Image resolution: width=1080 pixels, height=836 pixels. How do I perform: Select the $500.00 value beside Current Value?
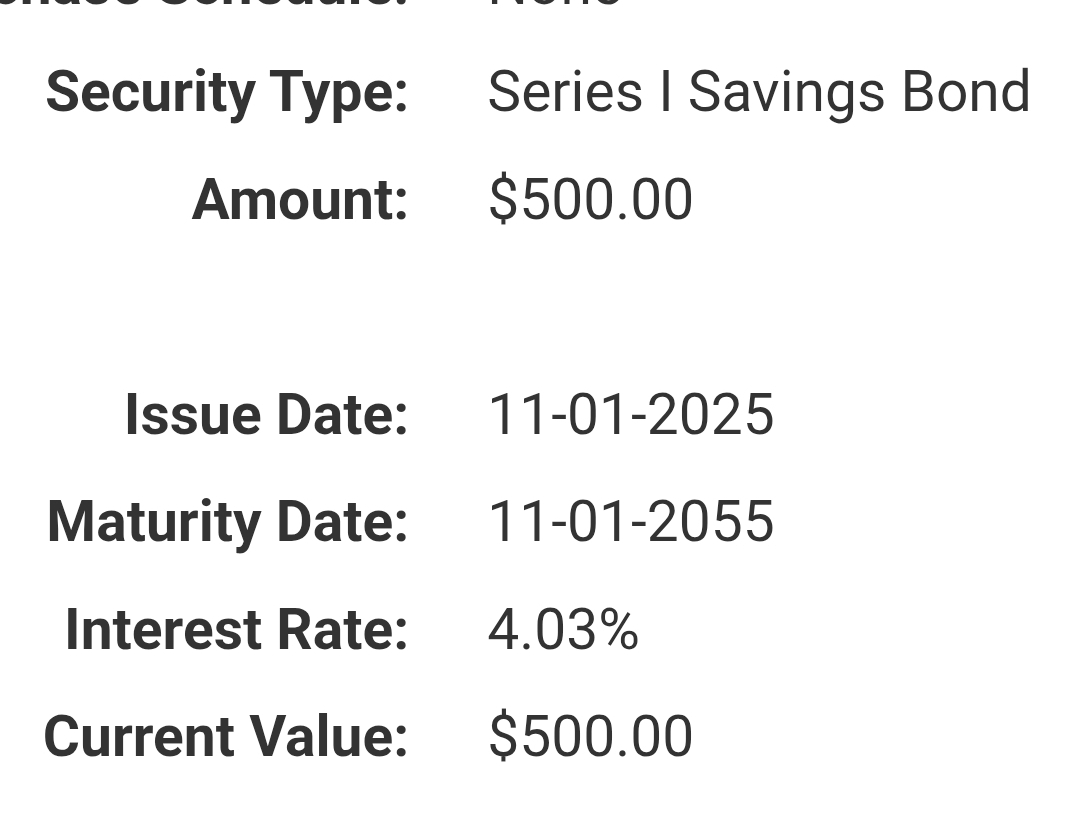click(590, 737)
